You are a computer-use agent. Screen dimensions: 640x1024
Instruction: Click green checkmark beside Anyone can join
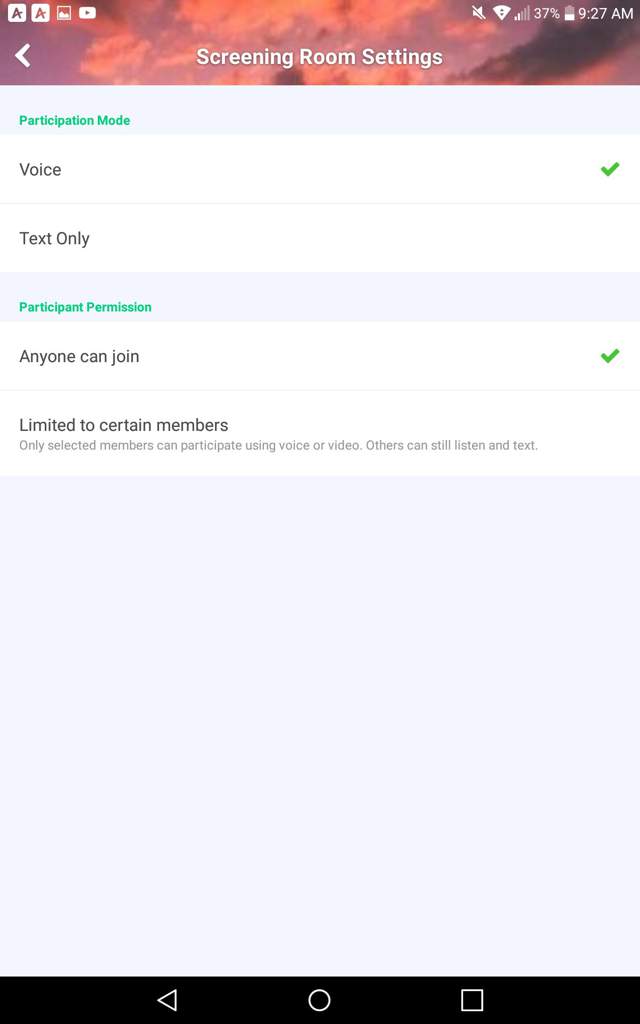[610, 356]
